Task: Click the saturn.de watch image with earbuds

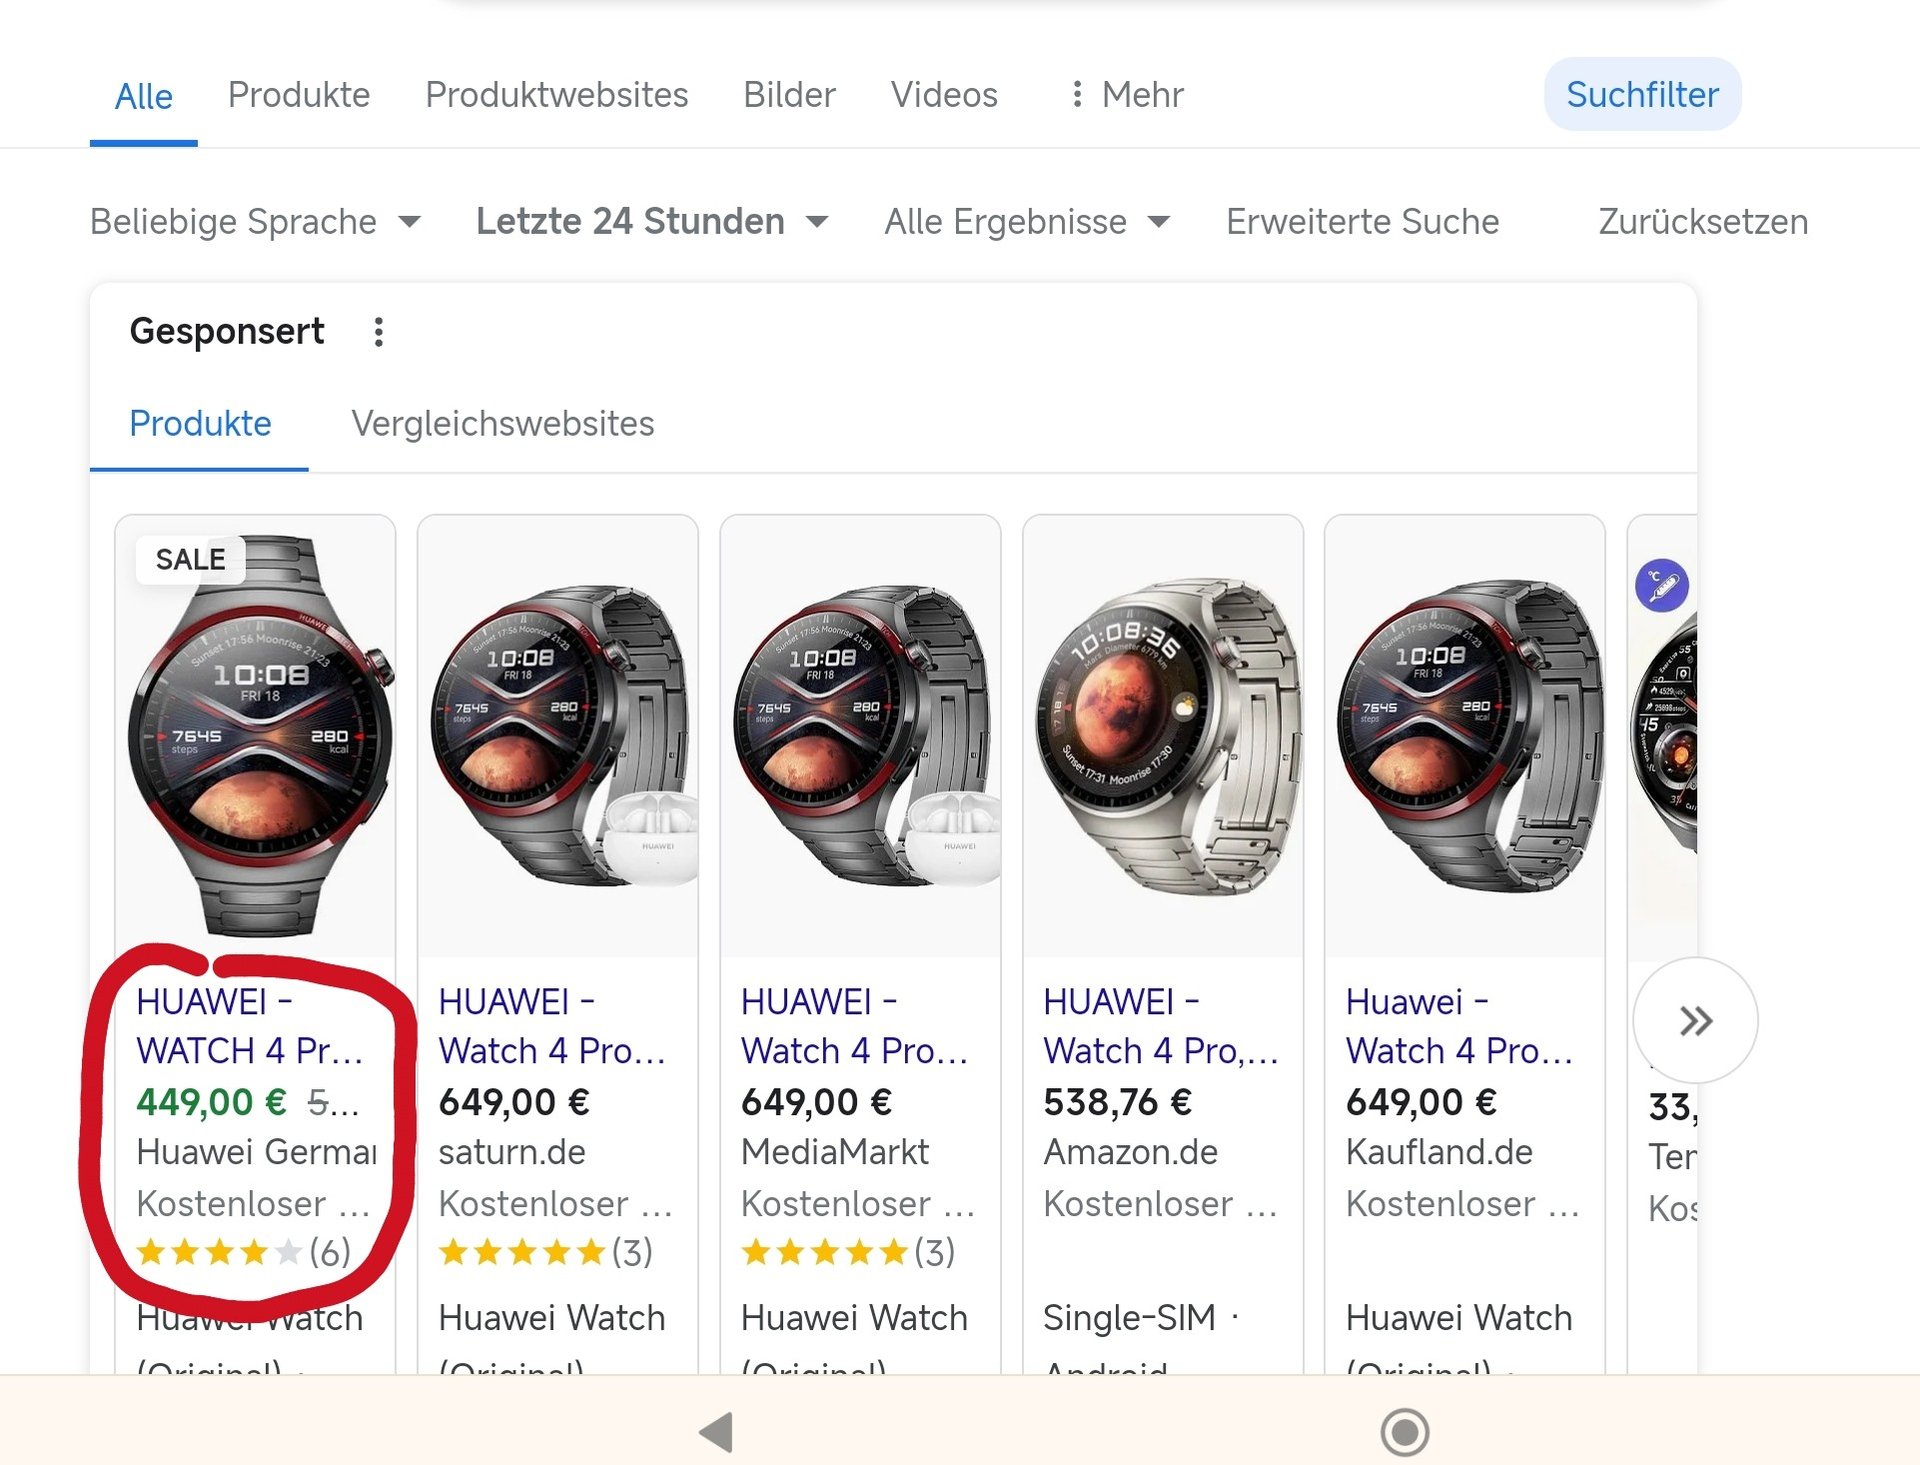Action: point(558,736)
